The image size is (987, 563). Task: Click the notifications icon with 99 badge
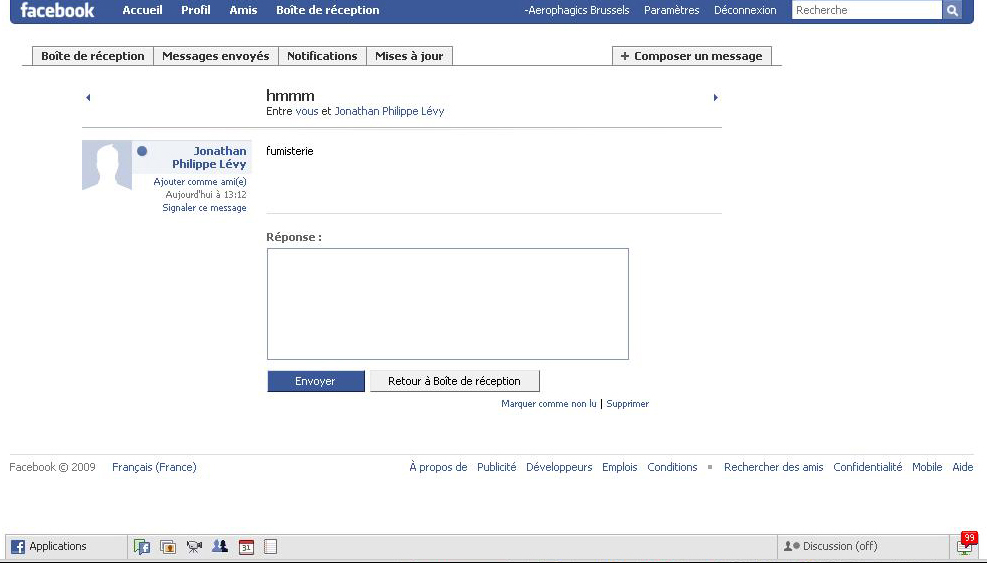click(965, 545)
